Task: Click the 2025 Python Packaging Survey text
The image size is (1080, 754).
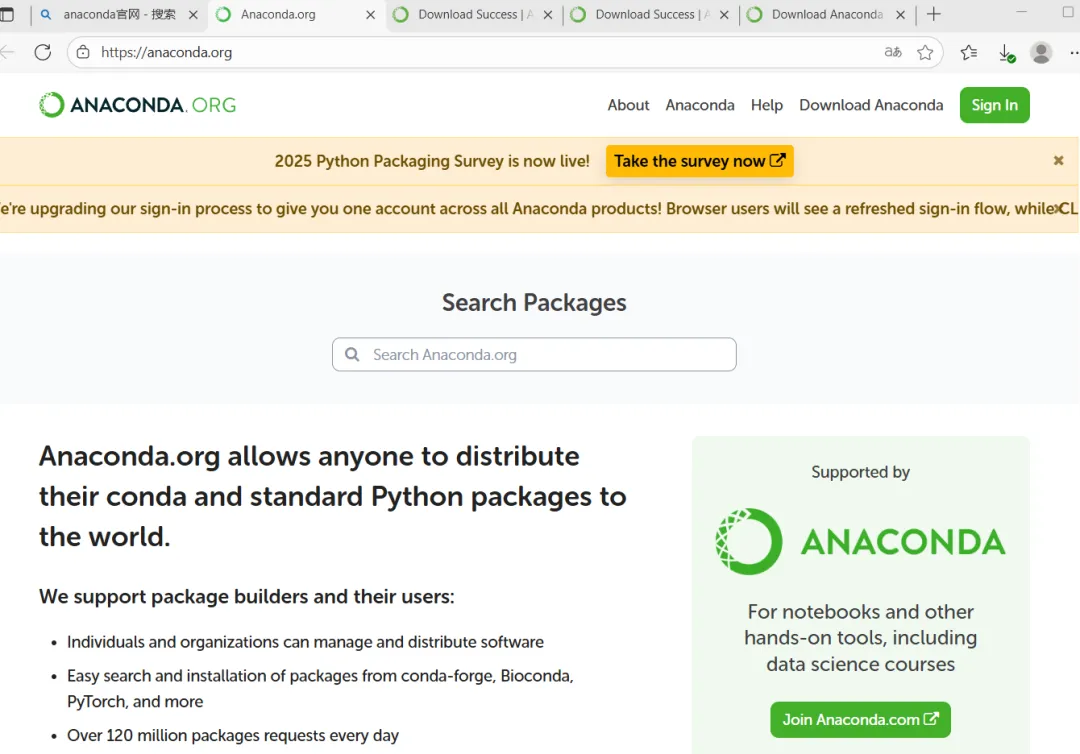Action: pyautogui.click(x=432, y=161)
